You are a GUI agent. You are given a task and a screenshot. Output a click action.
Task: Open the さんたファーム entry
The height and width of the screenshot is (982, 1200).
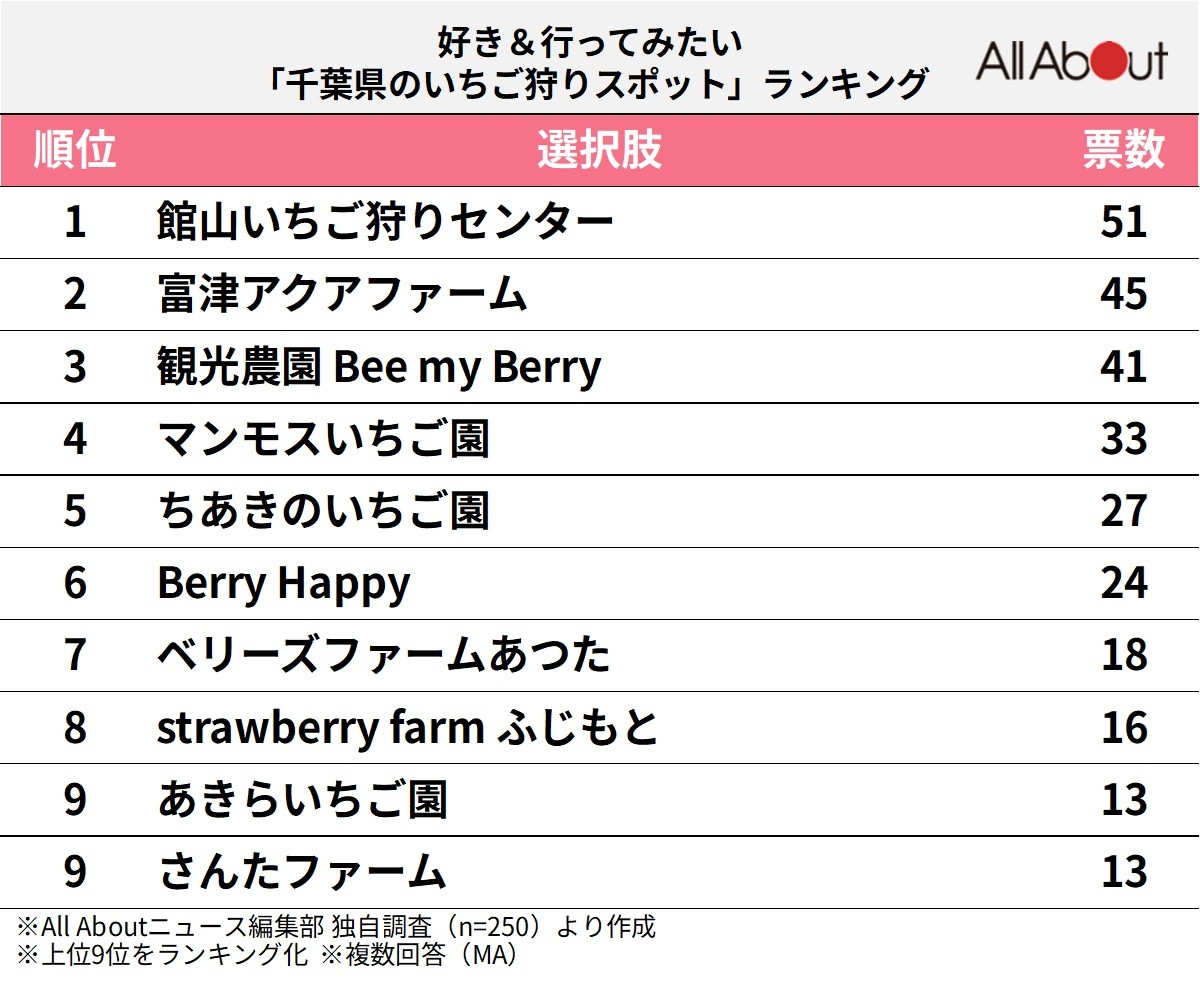pos(301,872)
